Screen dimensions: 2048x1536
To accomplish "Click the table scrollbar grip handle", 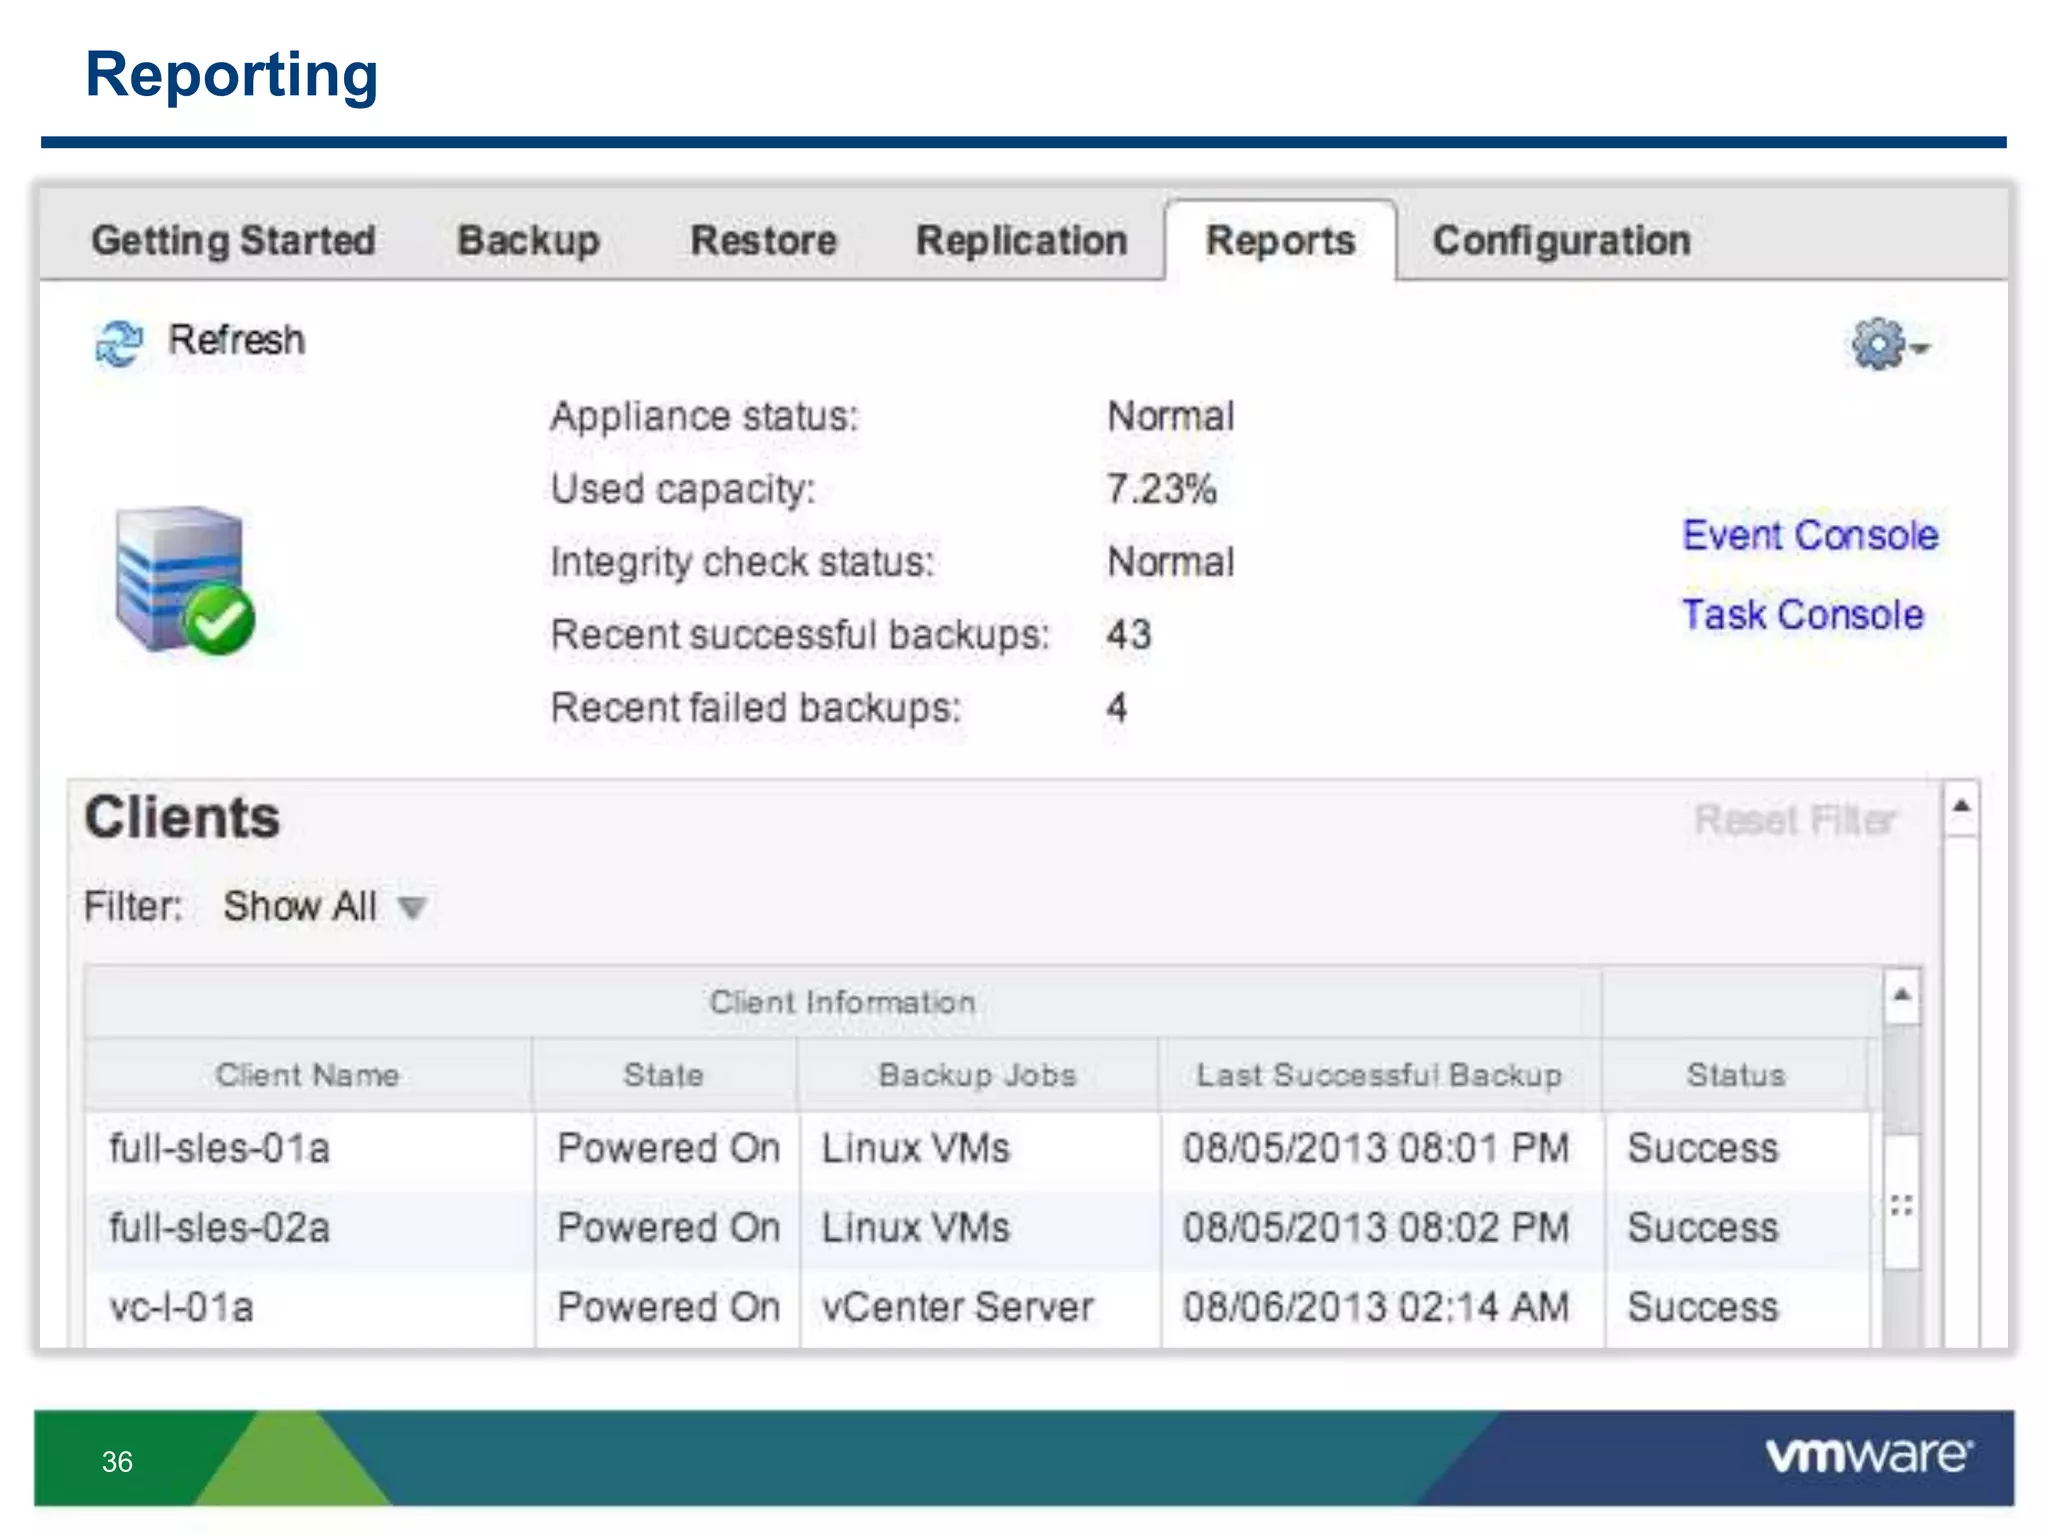I will (1902, 1205).
